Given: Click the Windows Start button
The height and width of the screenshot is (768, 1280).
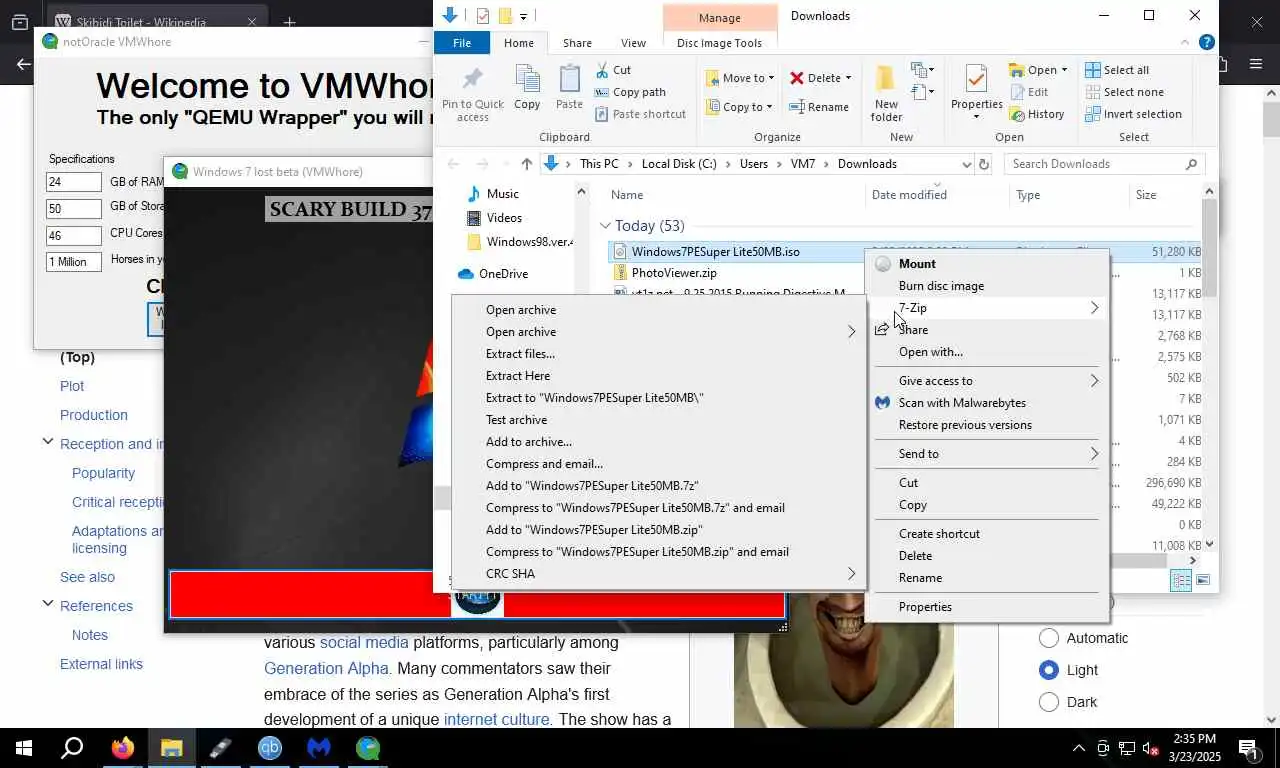Looking at the screenshot, I should coord(24,748).
